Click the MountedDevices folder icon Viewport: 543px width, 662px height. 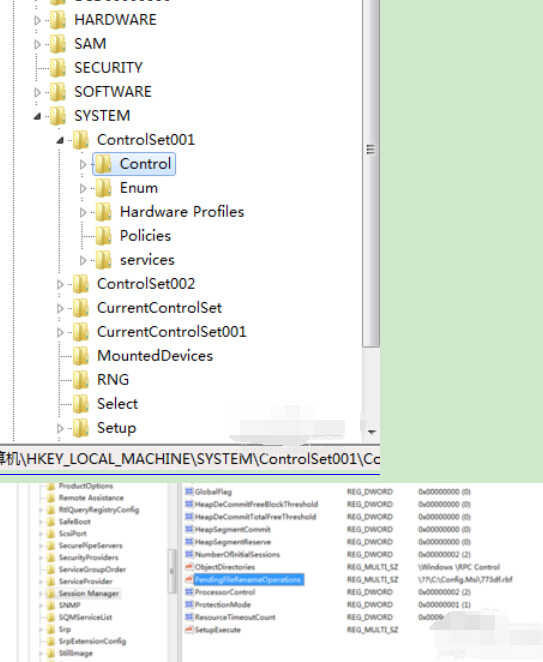[81, 356]
